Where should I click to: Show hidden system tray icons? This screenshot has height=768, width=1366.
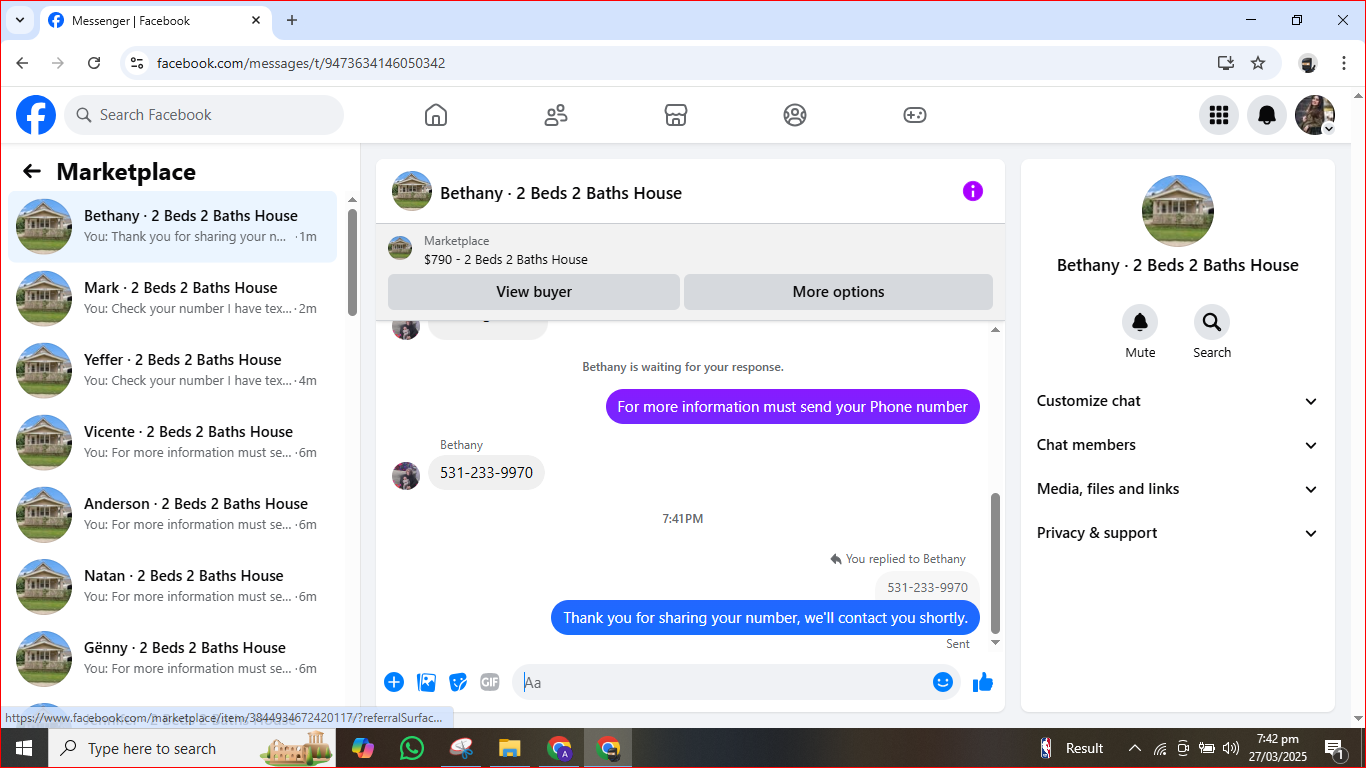click(x=1134, y=748)
